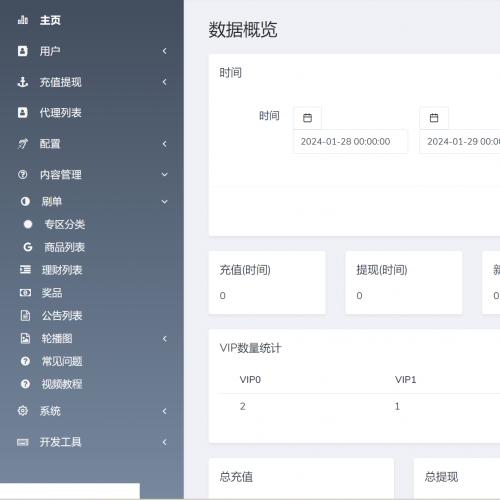Click the keyboard icon beside 开发工具

pyautogui.click(x=23, y=442)
